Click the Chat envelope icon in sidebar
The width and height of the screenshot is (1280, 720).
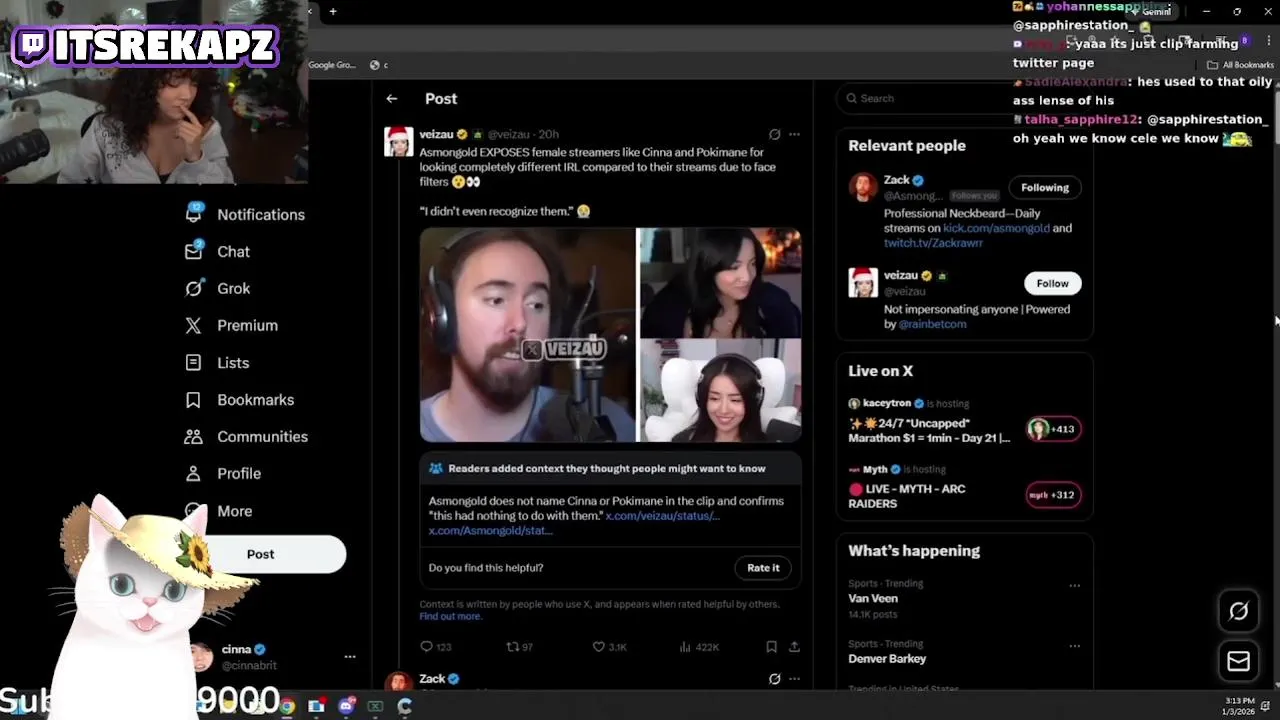[193, 251]
